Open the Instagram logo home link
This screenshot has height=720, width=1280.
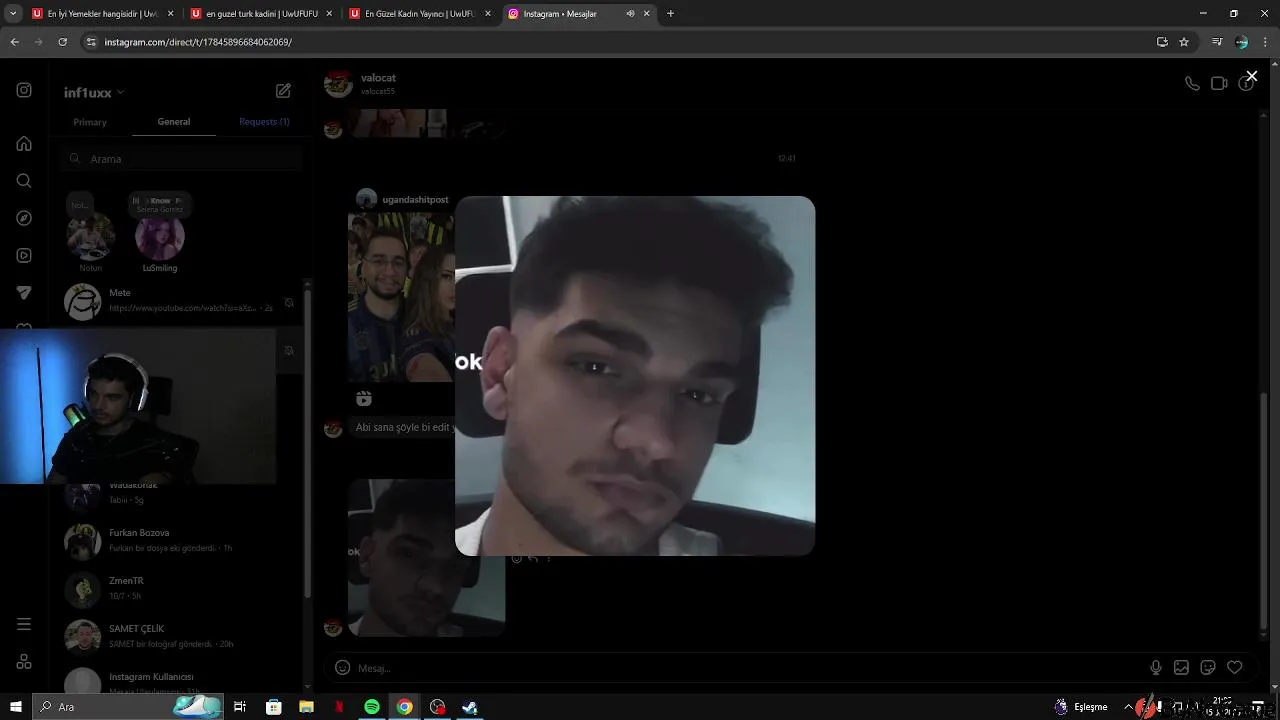(x=24, y=90)
